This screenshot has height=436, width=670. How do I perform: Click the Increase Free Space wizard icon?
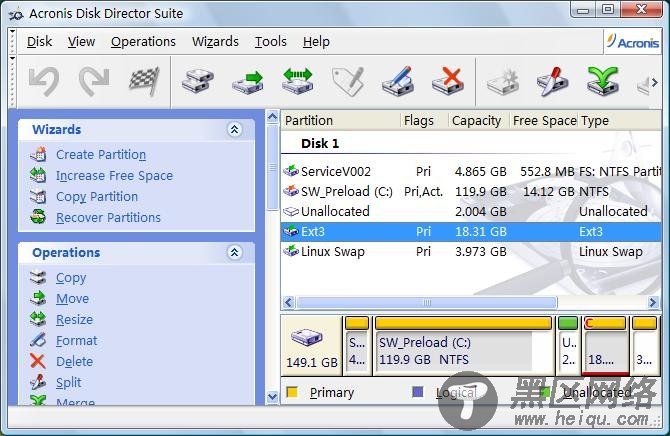pos(38,175)
